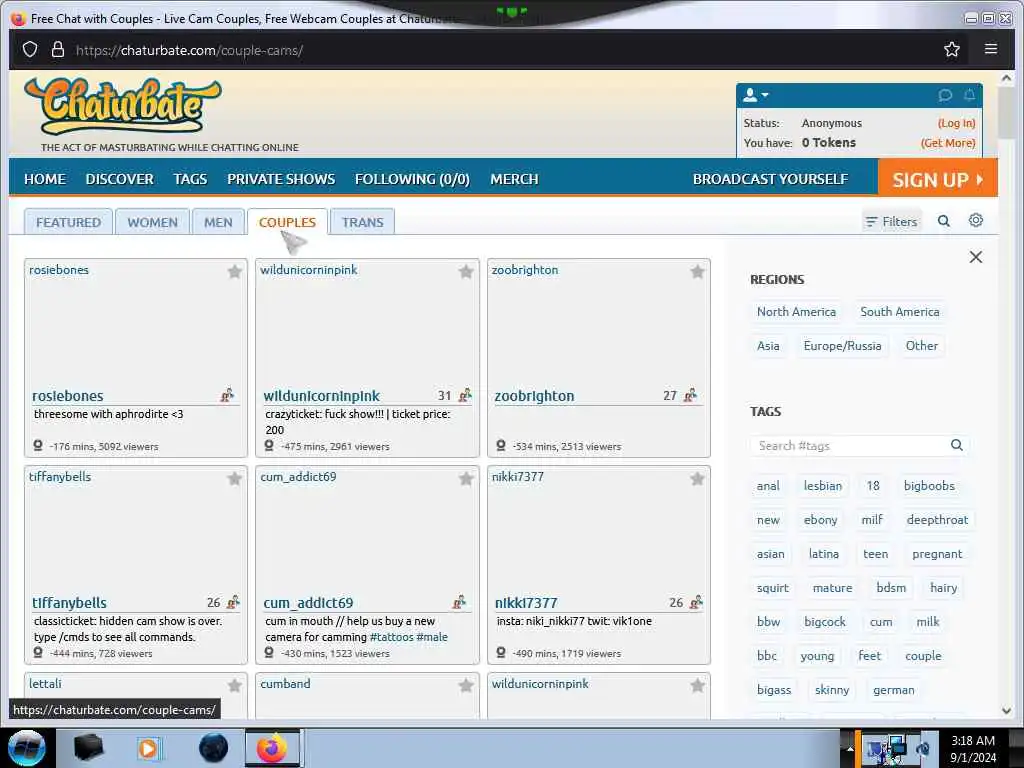Filter by South America region
Viewport: 1024px width, 768px height.
[900, 312]
